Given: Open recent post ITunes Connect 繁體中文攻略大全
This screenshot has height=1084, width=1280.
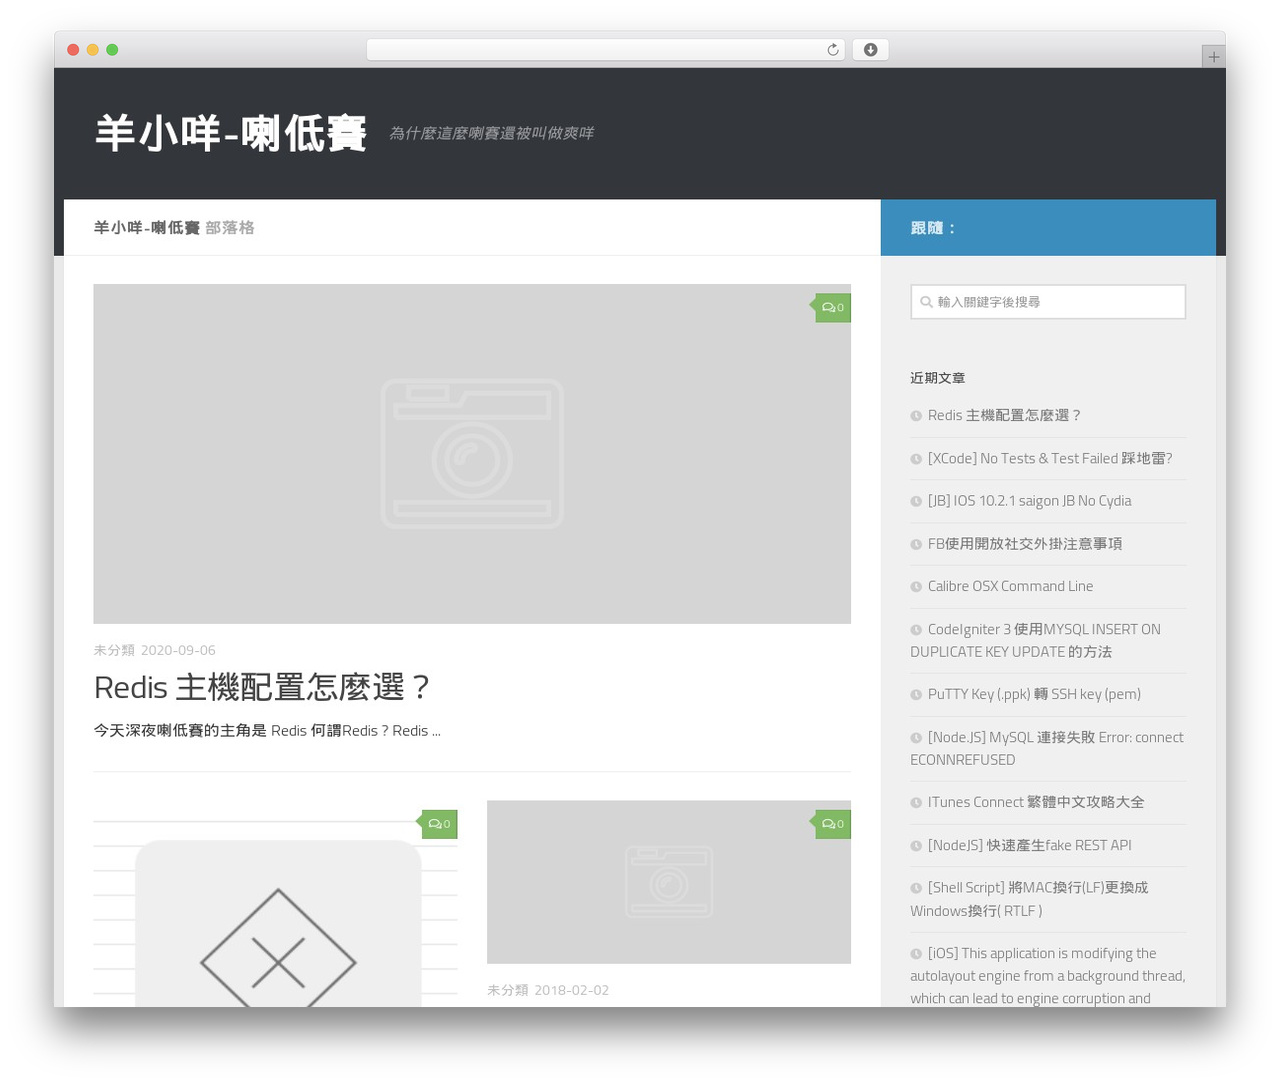Looking at the screenshot, I should [1036, 803].
